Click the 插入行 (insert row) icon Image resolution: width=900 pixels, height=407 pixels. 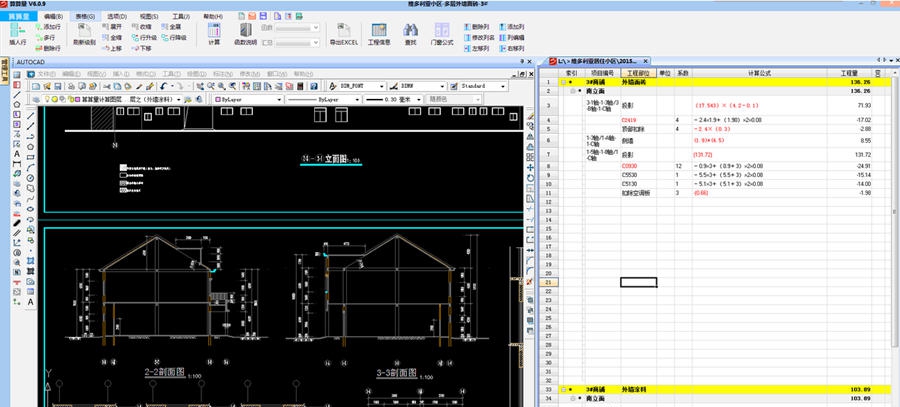coord(17,32)
